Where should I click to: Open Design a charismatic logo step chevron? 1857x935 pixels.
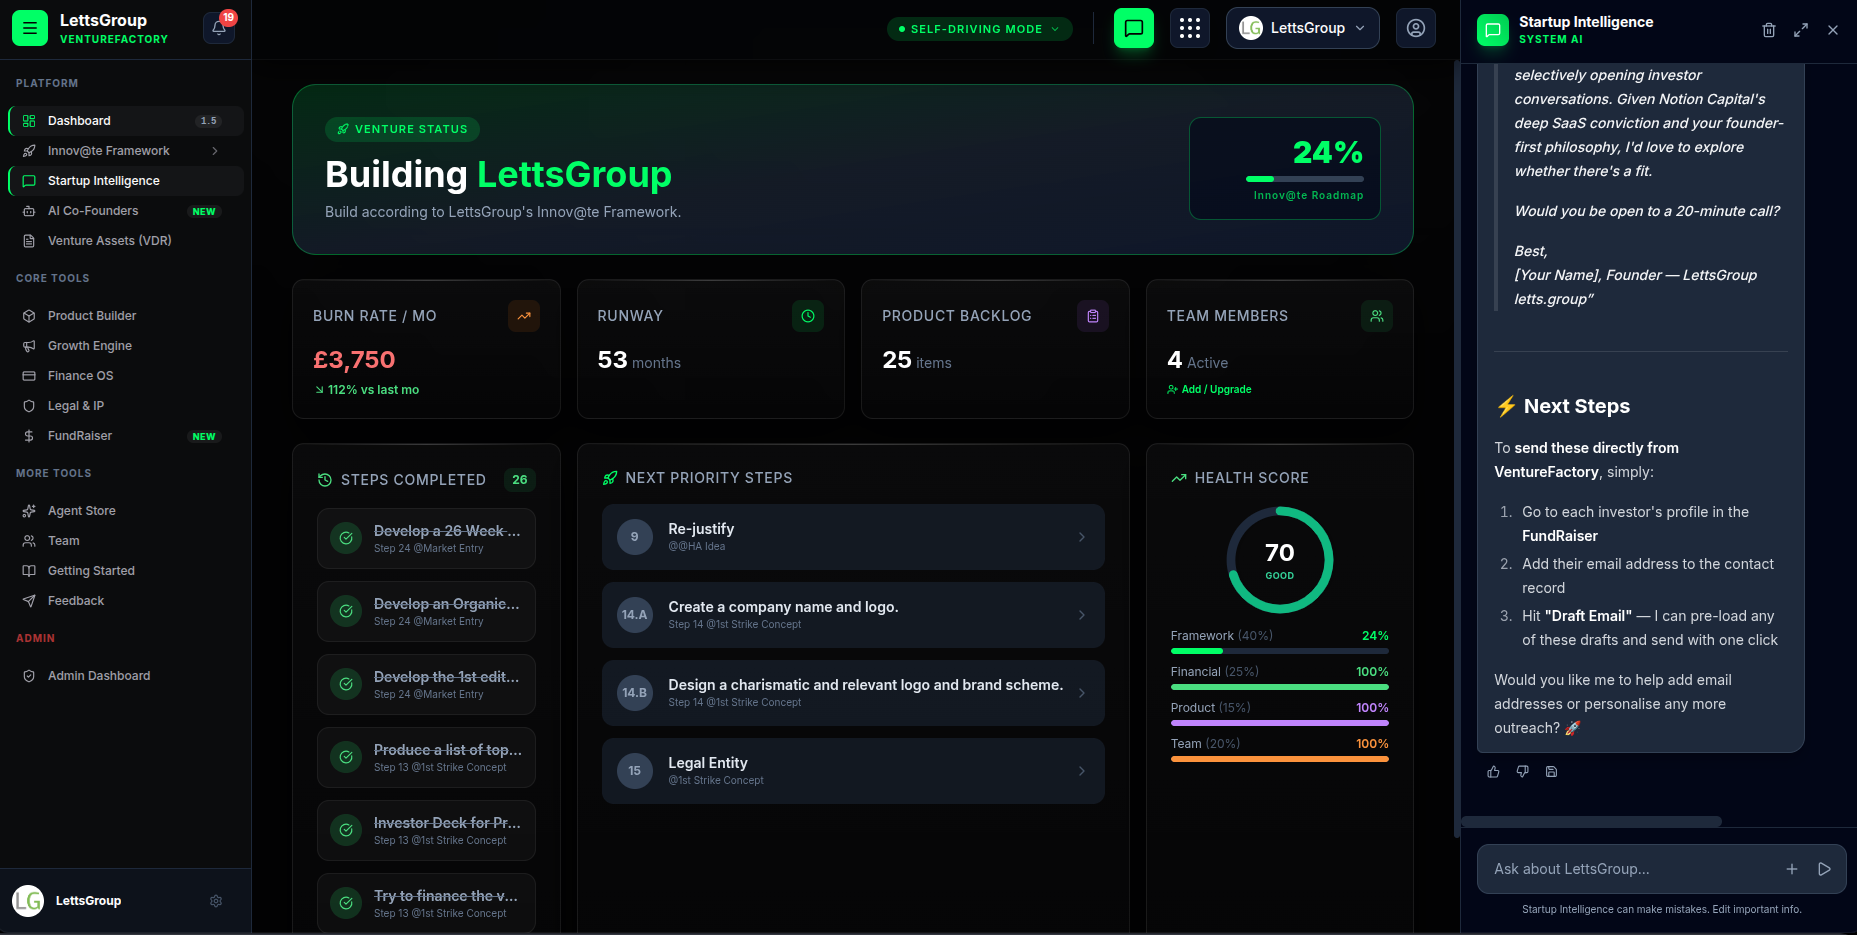1081,693
